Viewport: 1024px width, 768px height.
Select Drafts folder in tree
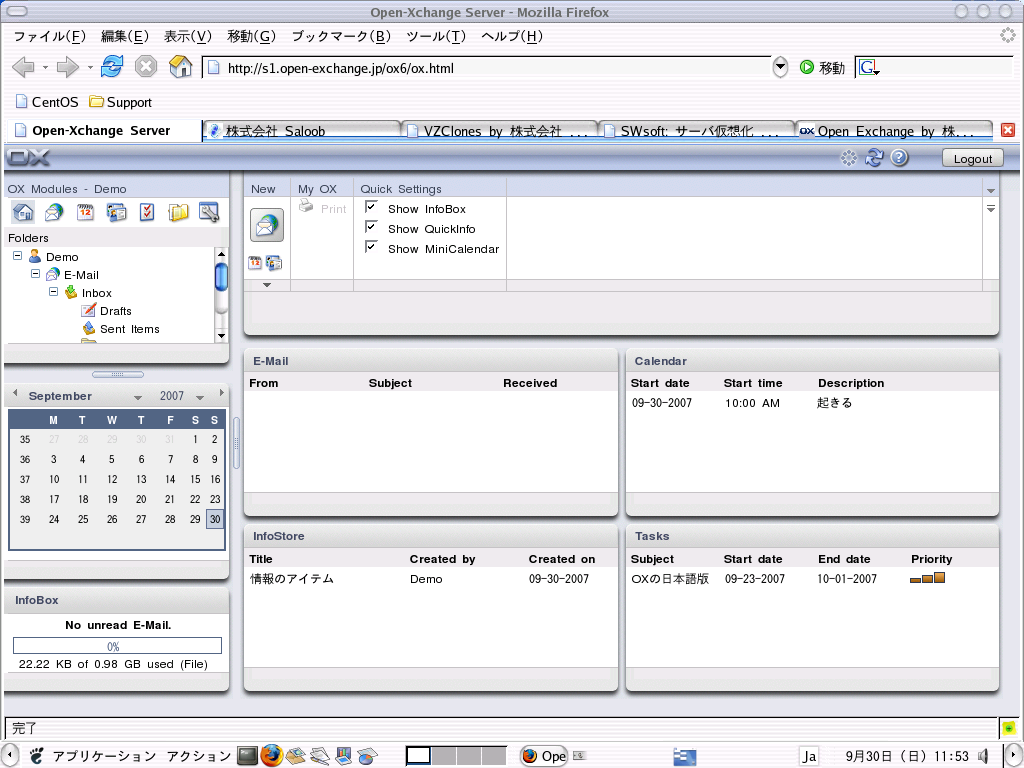click(x=116, y=311)
